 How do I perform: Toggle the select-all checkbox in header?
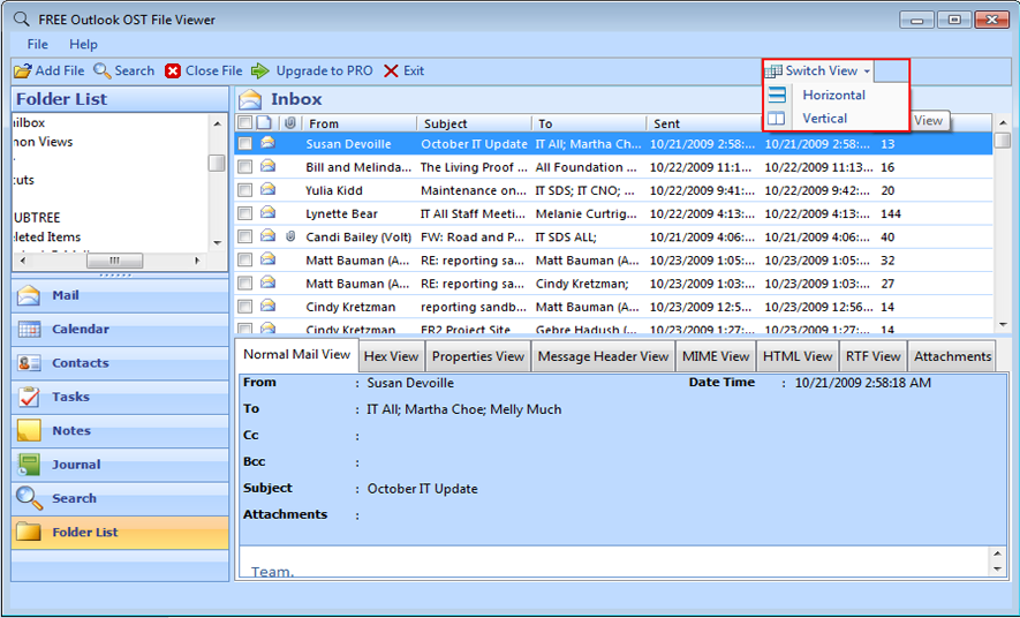245,123
